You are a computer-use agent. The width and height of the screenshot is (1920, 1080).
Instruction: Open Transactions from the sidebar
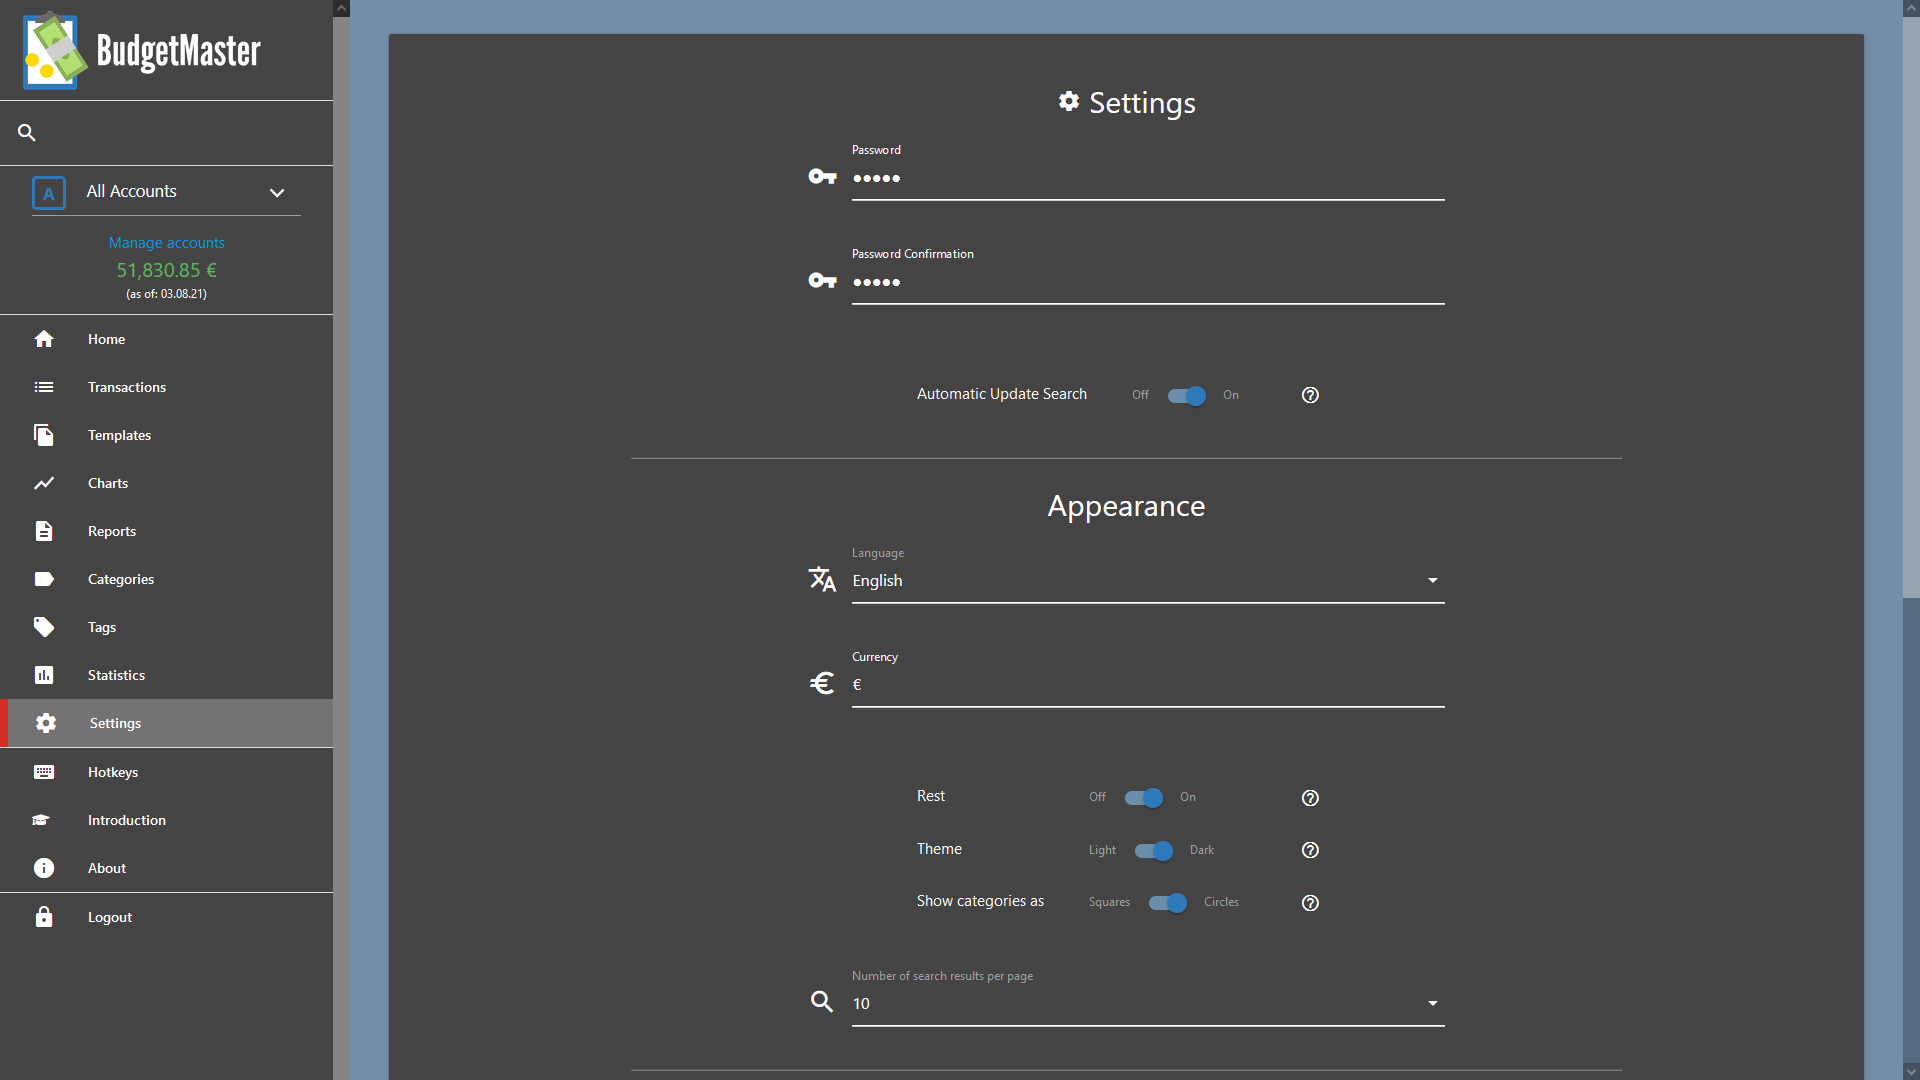tap(166, 387)
